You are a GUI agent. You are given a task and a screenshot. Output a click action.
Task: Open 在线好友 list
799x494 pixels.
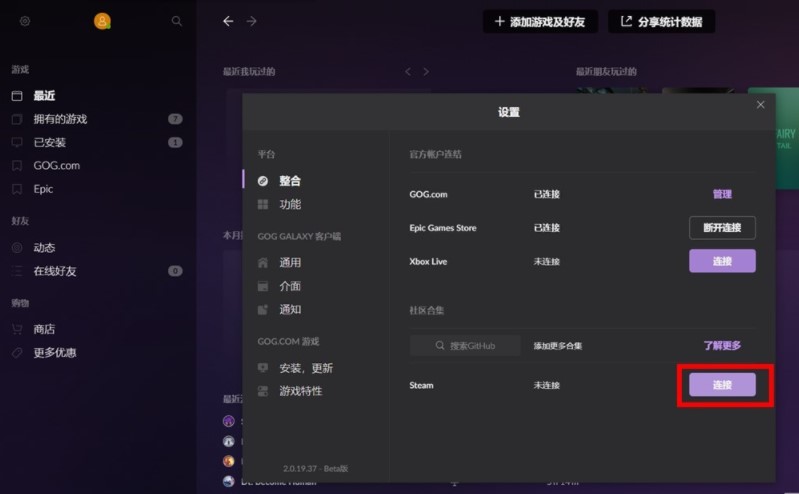click(55, 271)
